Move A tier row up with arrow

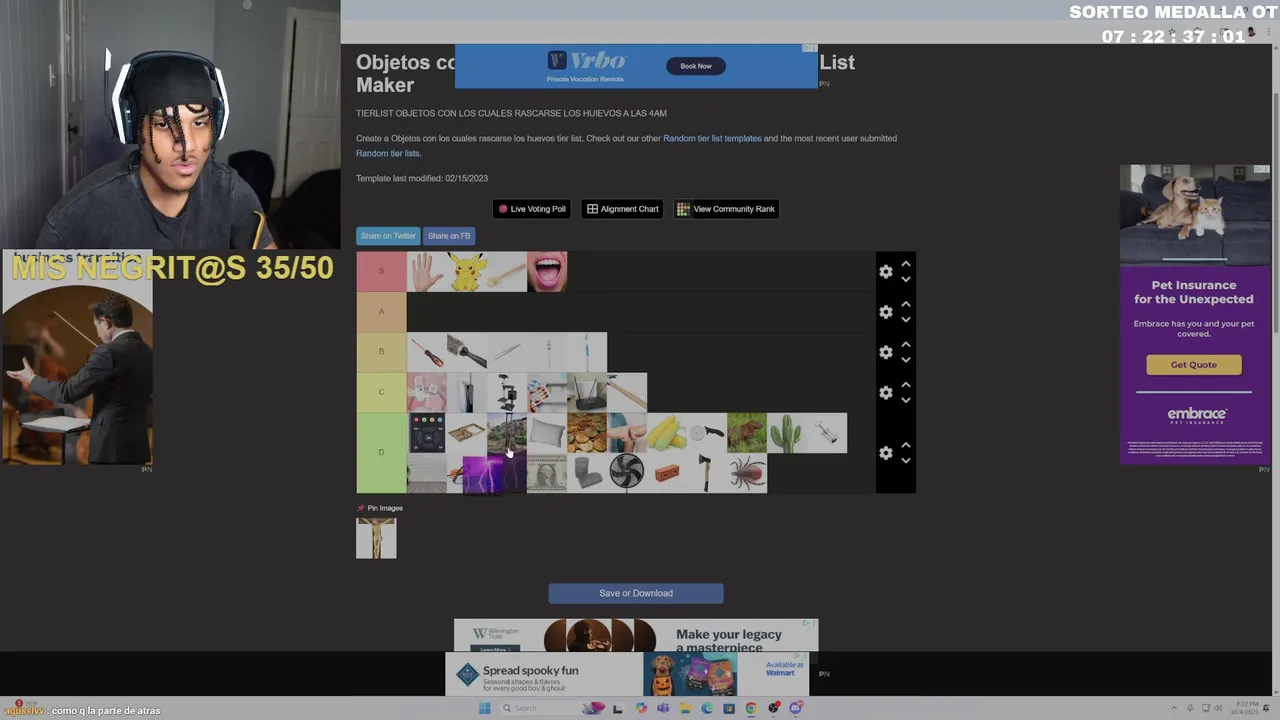pos(905,304)
